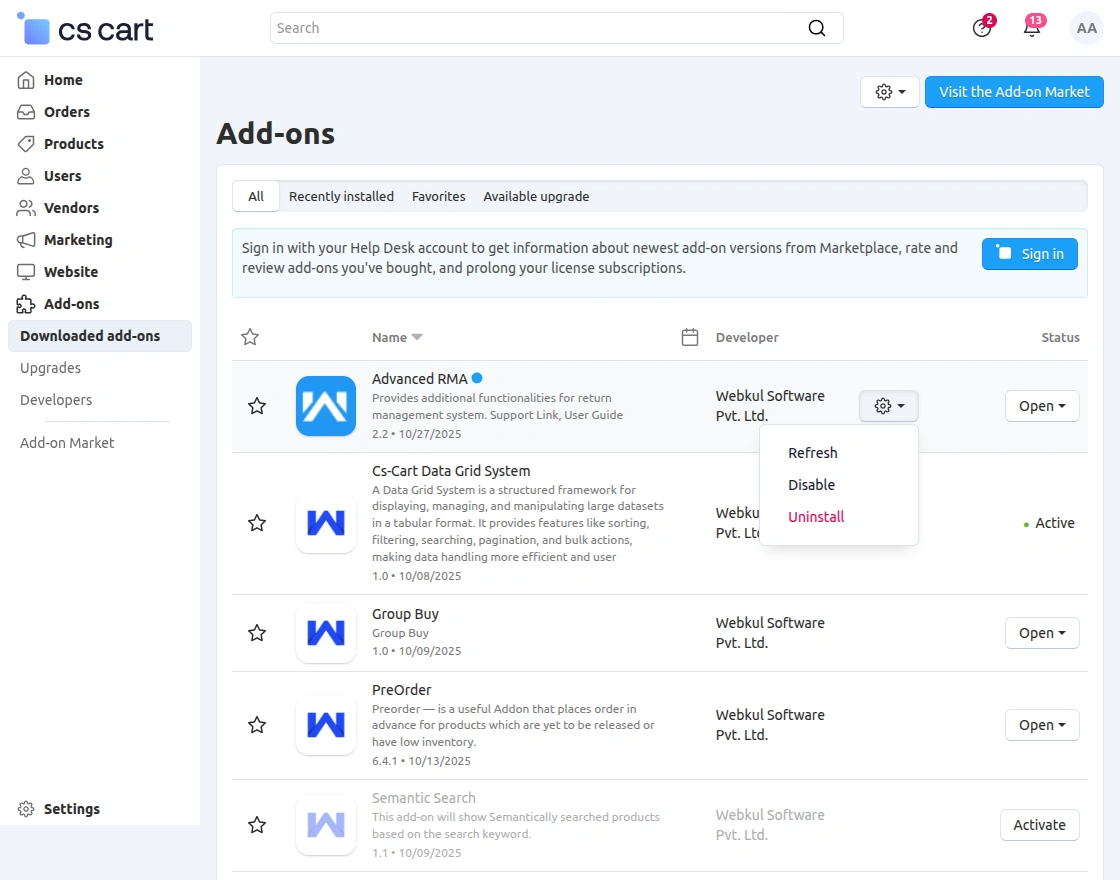
Task: Open the clock icon with 2 badge
Action: pos(981,28)
